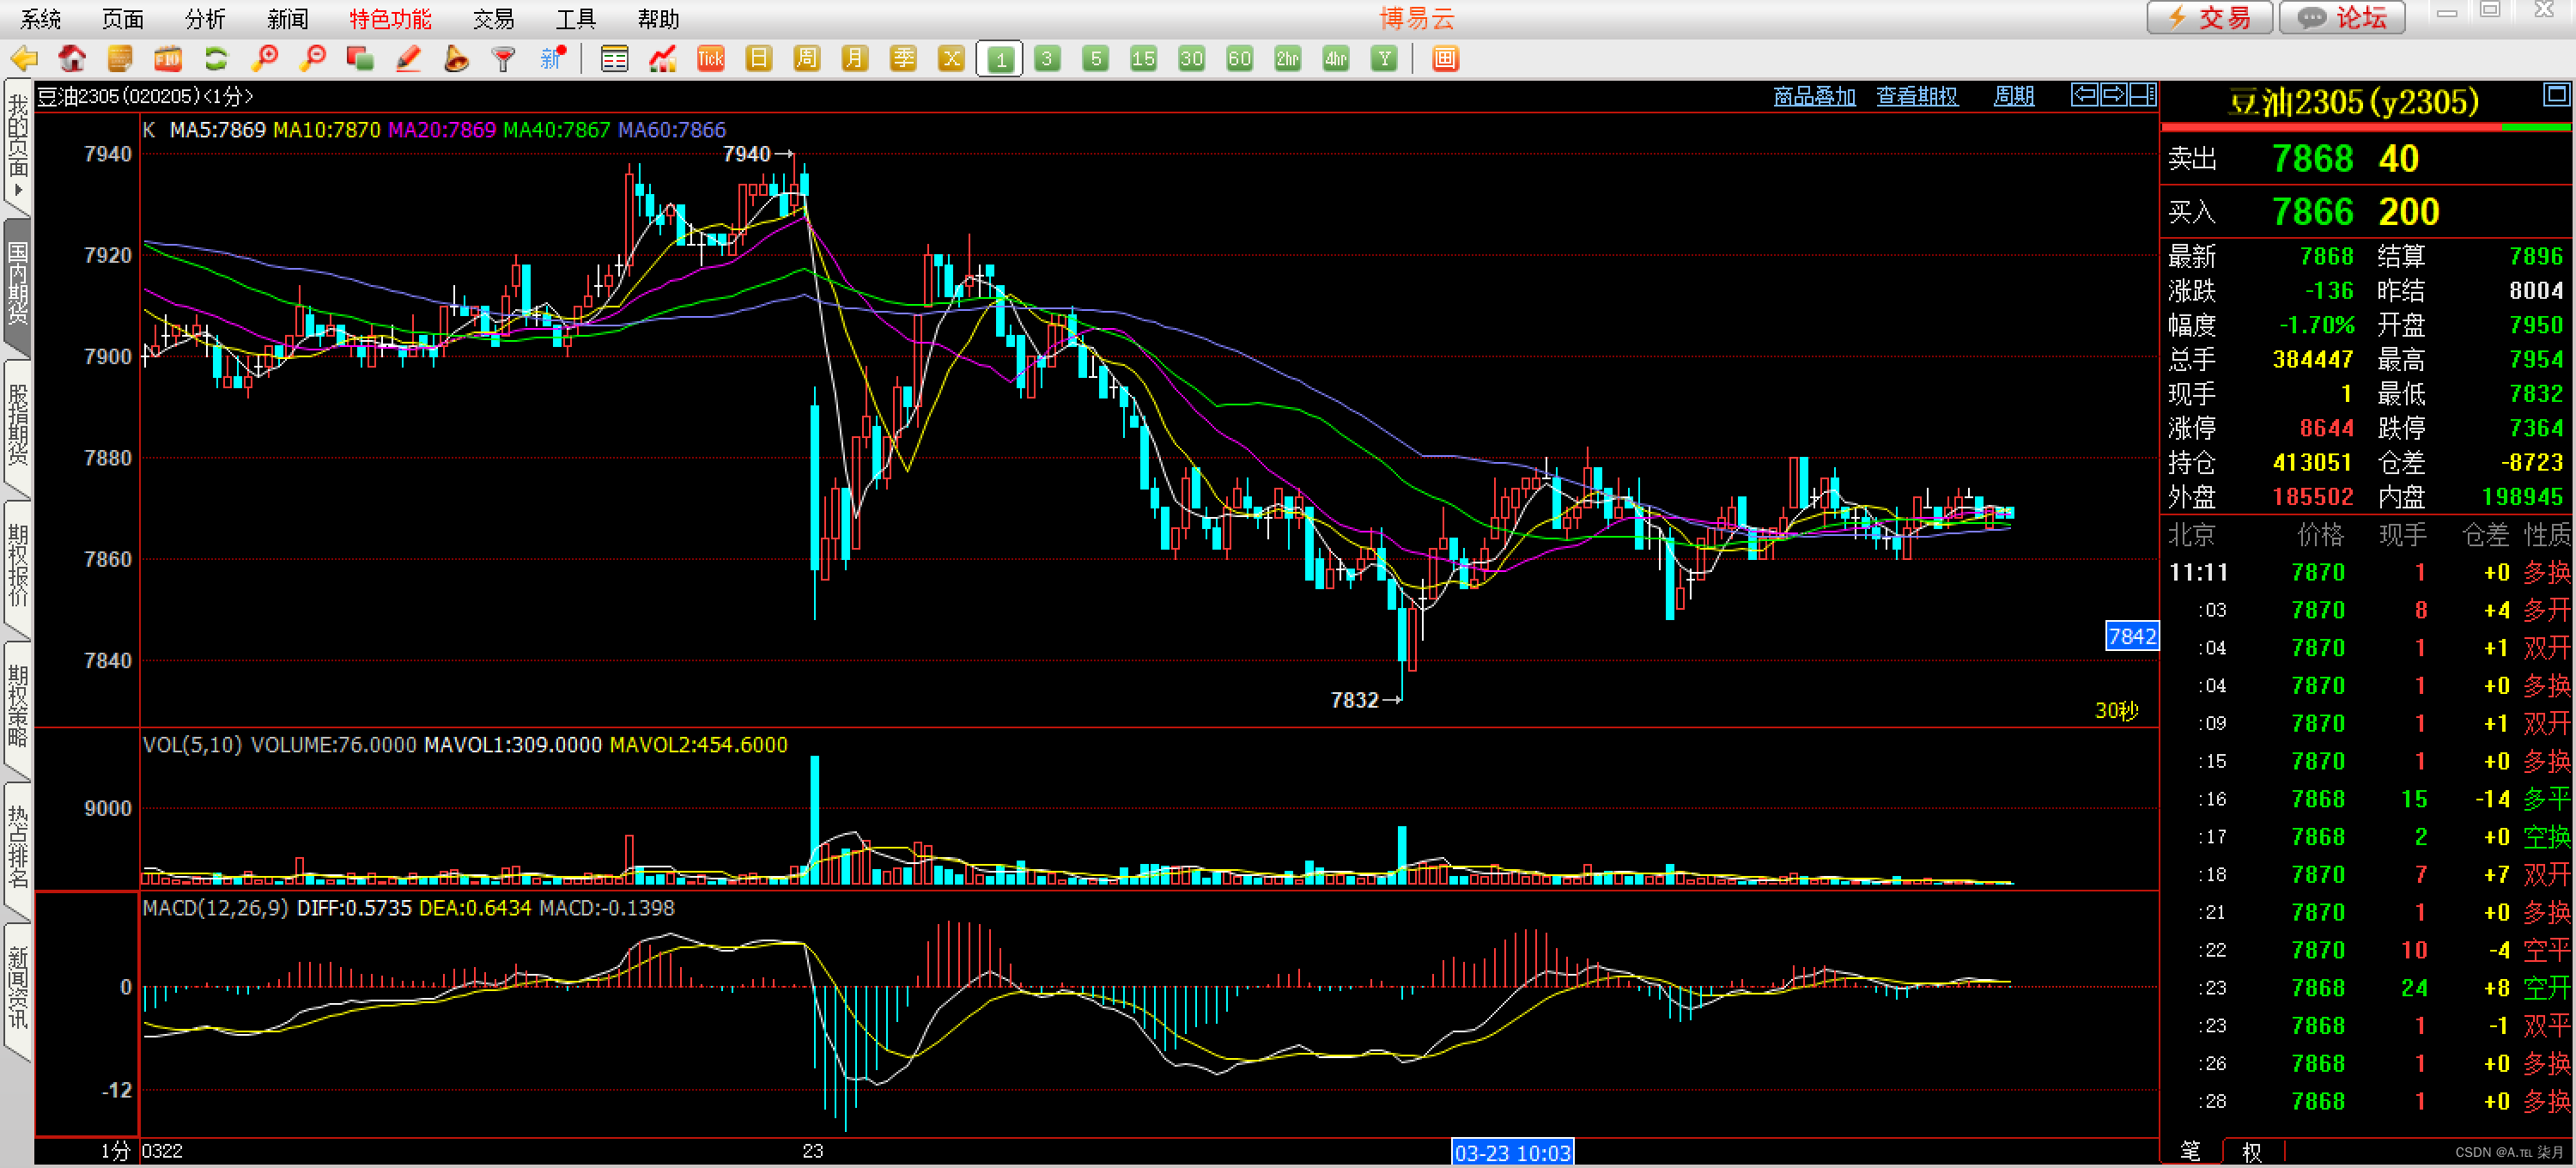Click the 商品叠加 link
Image resolution: width=2576 pixels, height=1168 pixels.
click(1814, 96)
